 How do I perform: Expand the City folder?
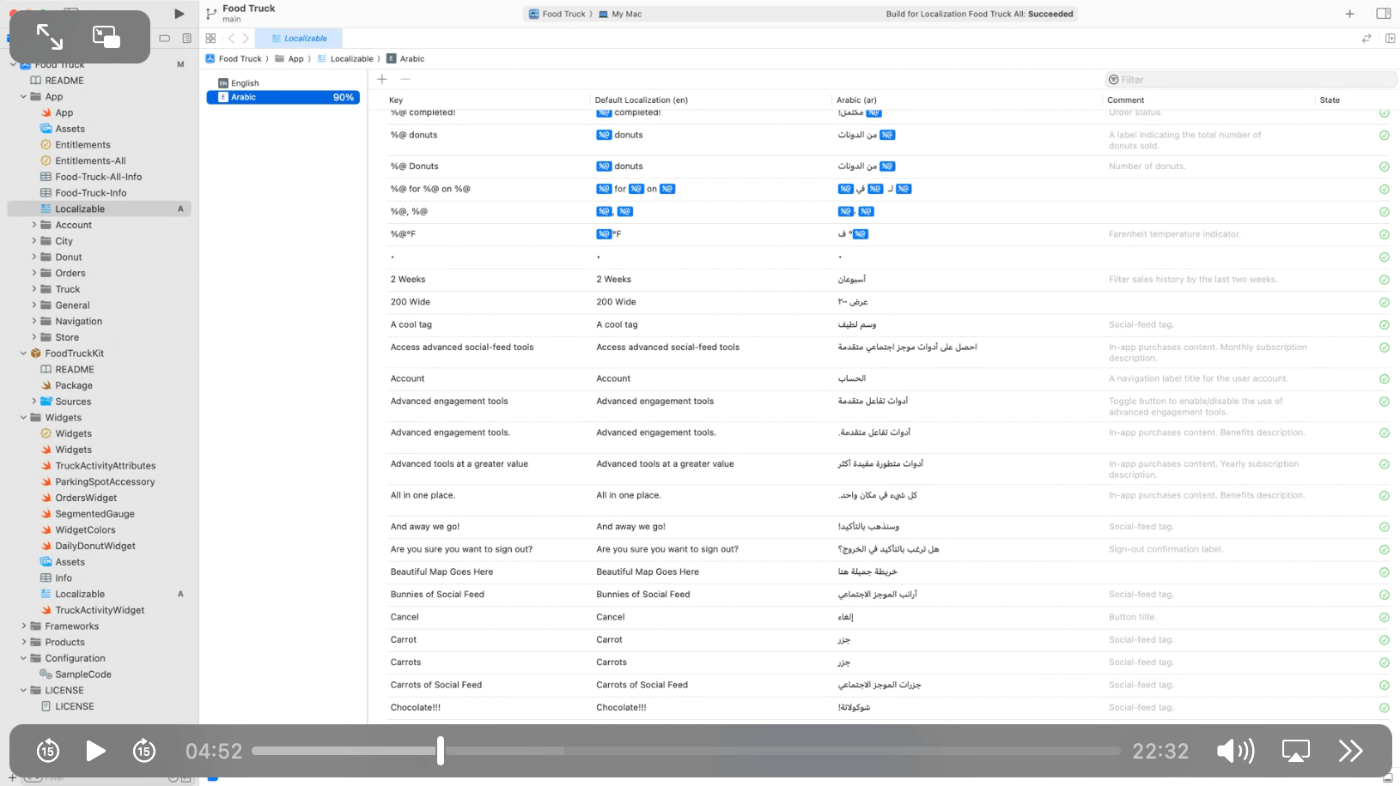(x=34, y=241)
